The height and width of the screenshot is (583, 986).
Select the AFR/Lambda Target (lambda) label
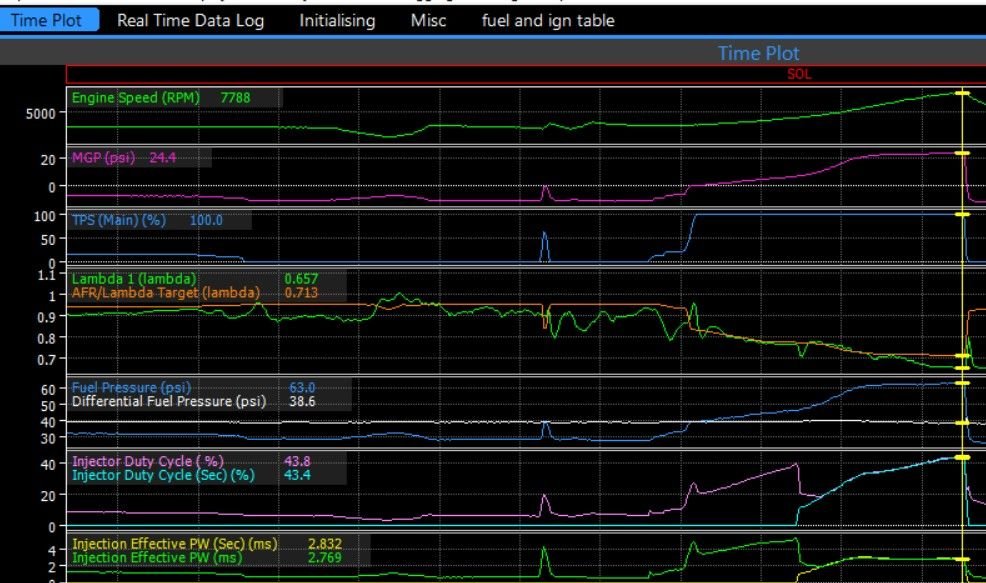(x=165, y=292)
